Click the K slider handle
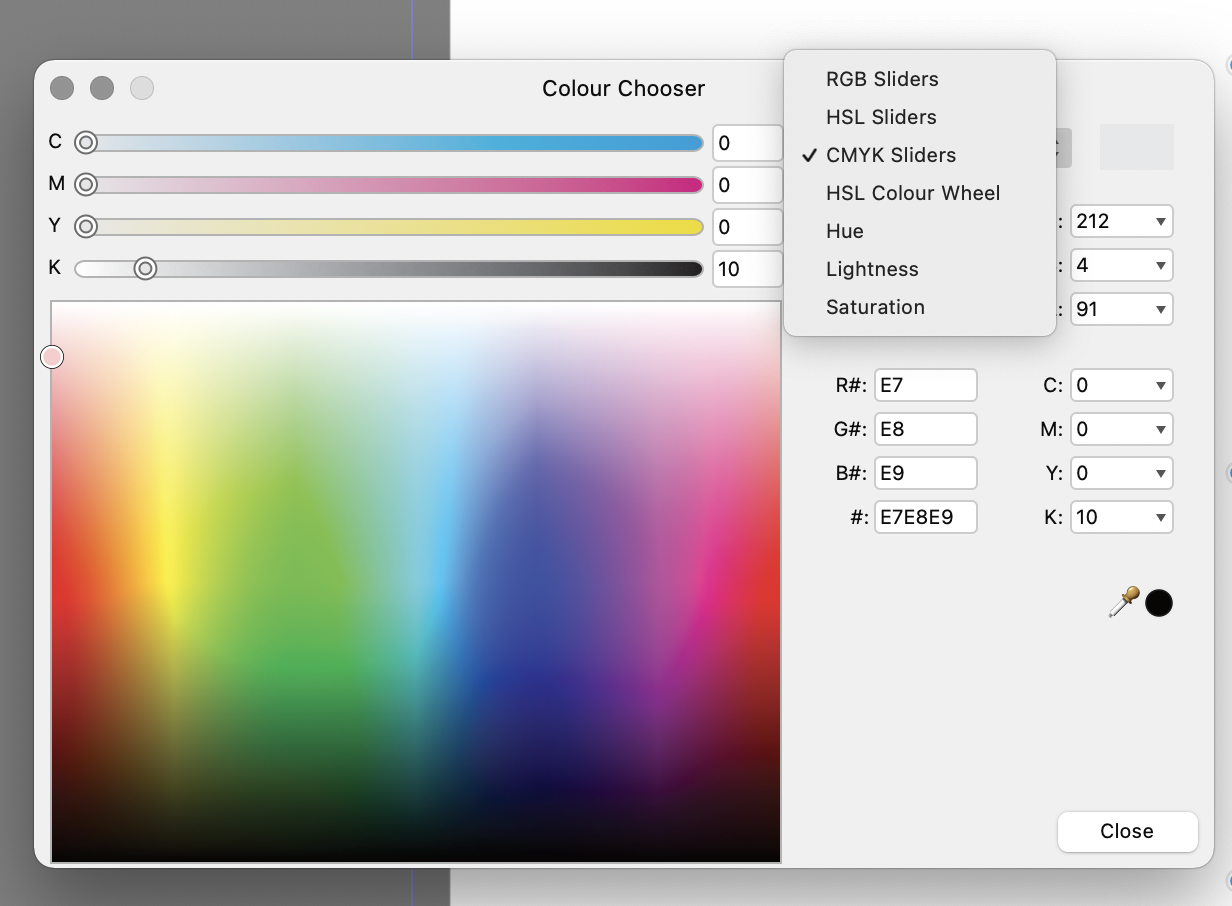This screenshot has height=906, width=1232. coord(145,269)
